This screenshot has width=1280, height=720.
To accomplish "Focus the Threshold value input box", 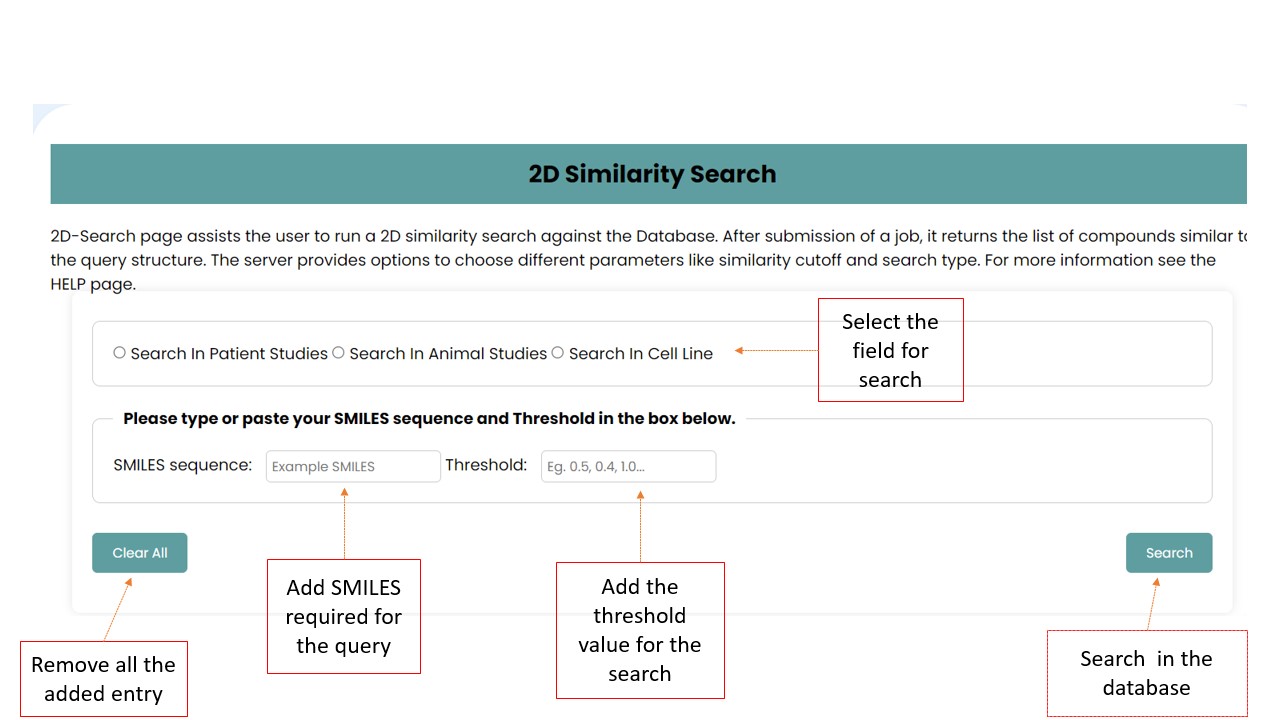I will pyautogui.click(x=628, y=466).
